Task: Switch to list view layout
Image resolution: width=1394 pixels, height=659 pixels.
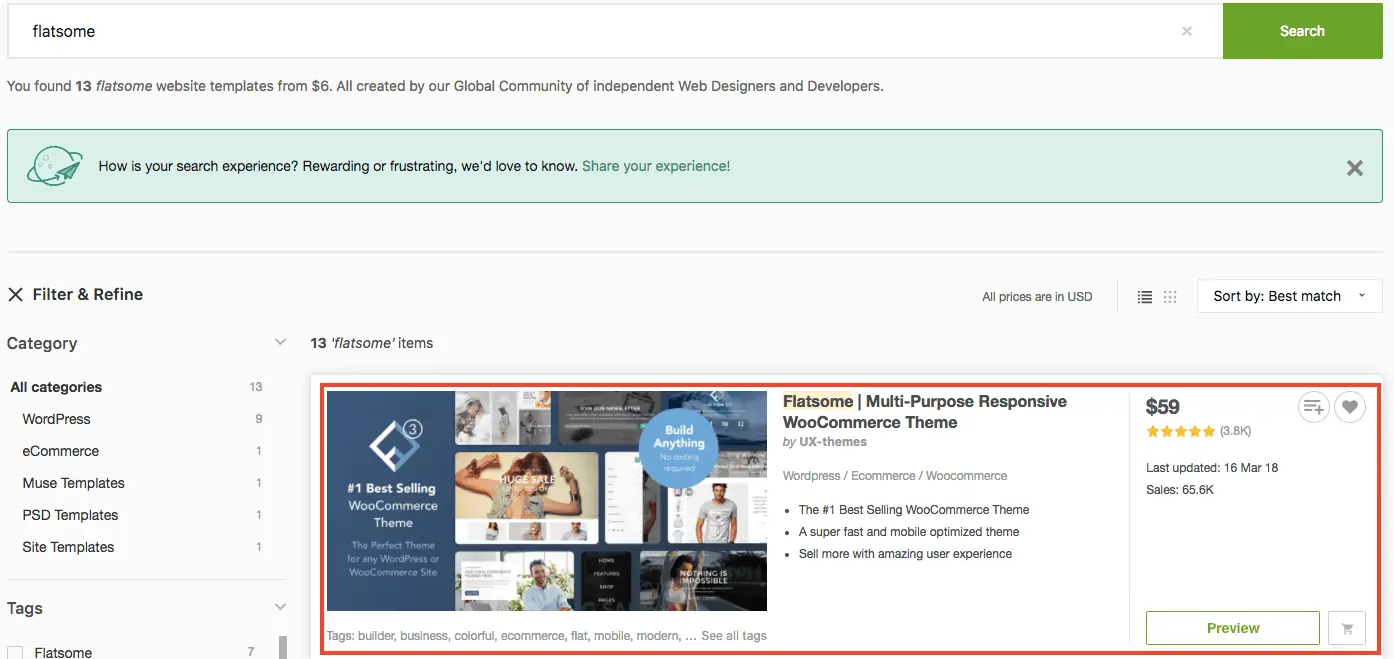Action: [1145, 297]
